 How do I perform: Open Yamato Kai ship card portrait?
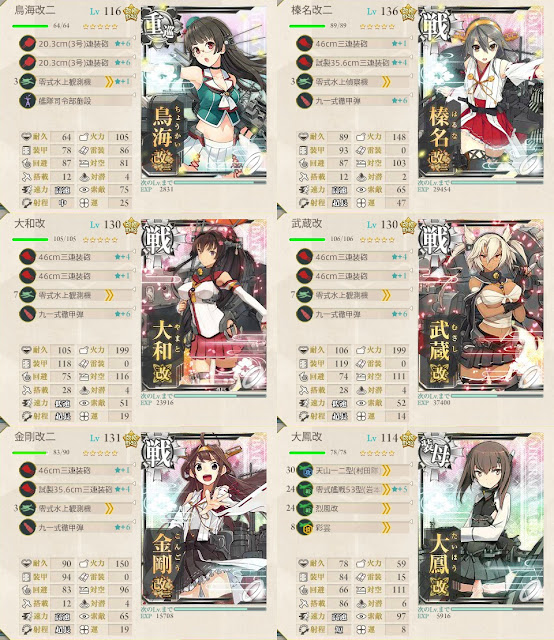coord(204,305)
